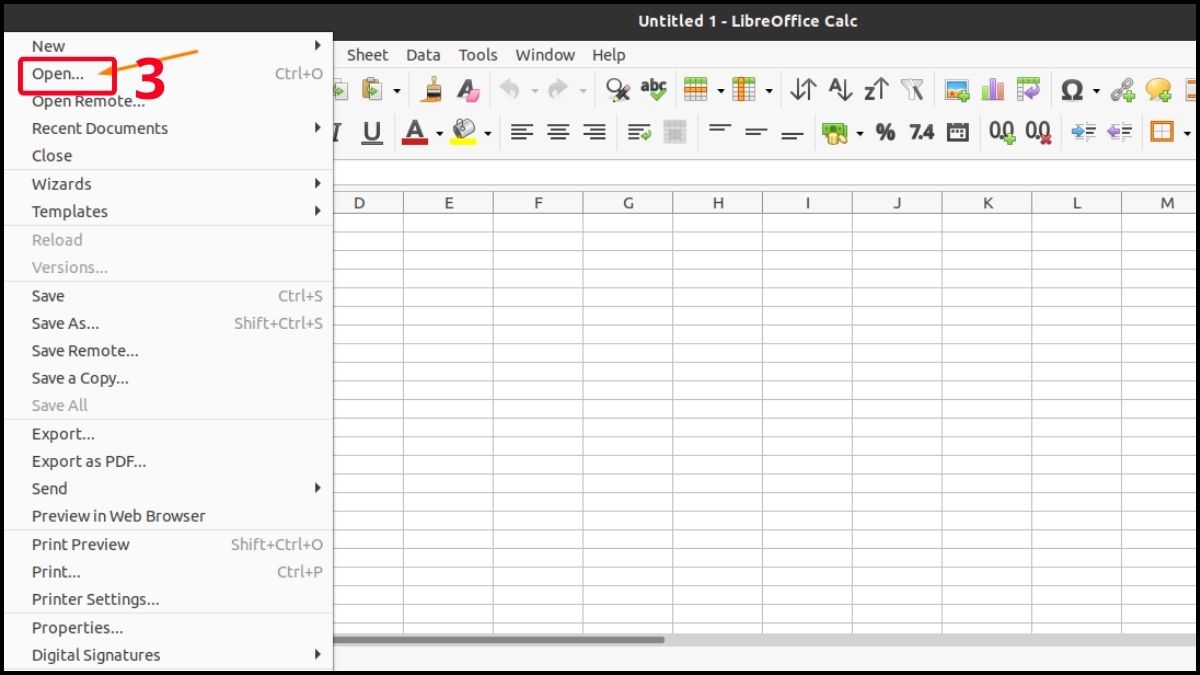
Task: Align cell text right
Action: pyautogui.click(x=595, y=131)
